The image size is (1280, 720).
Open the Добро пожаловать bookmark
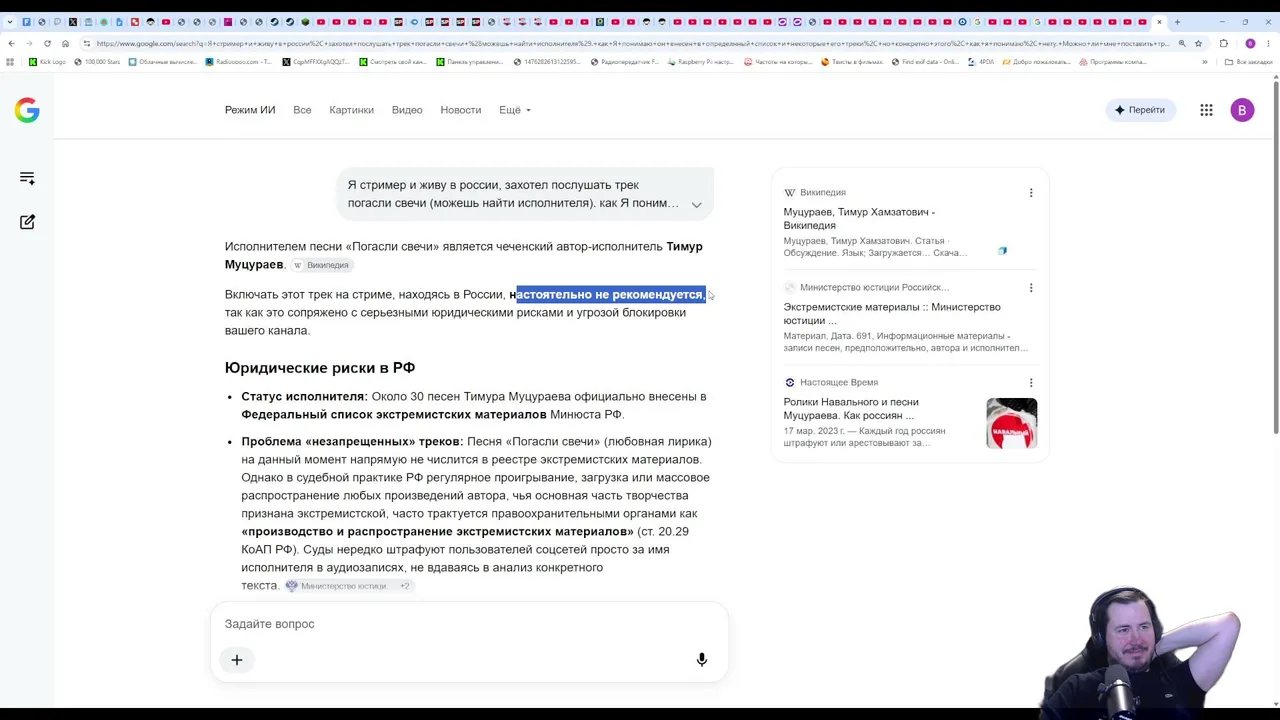(x=1035, y=62)
